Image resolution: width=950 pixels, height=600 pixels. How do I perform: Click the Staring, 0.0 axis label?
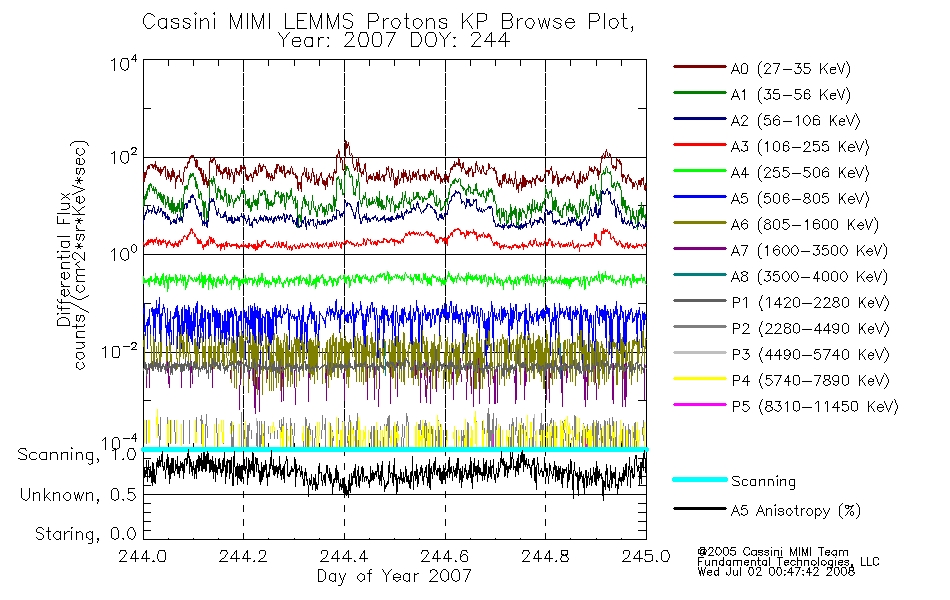pos(85,534)
